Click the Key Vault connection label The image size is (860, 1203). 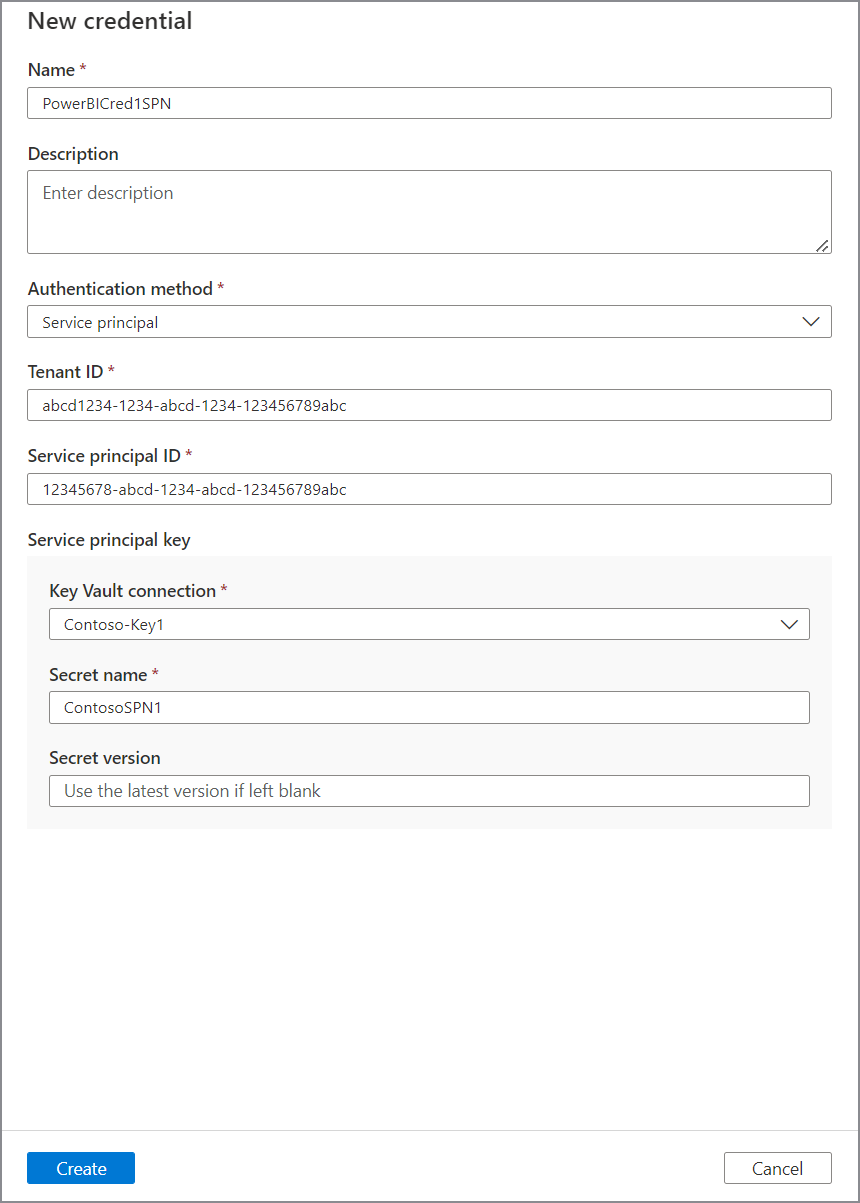tap(132, 591)
